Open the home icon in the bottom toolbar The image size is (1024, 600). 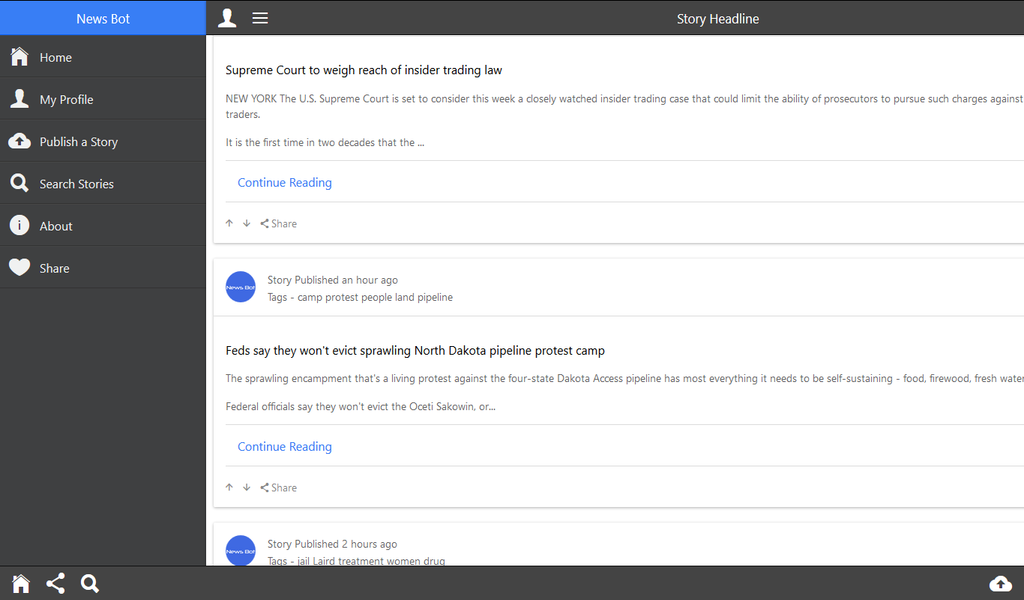point(20,583)
